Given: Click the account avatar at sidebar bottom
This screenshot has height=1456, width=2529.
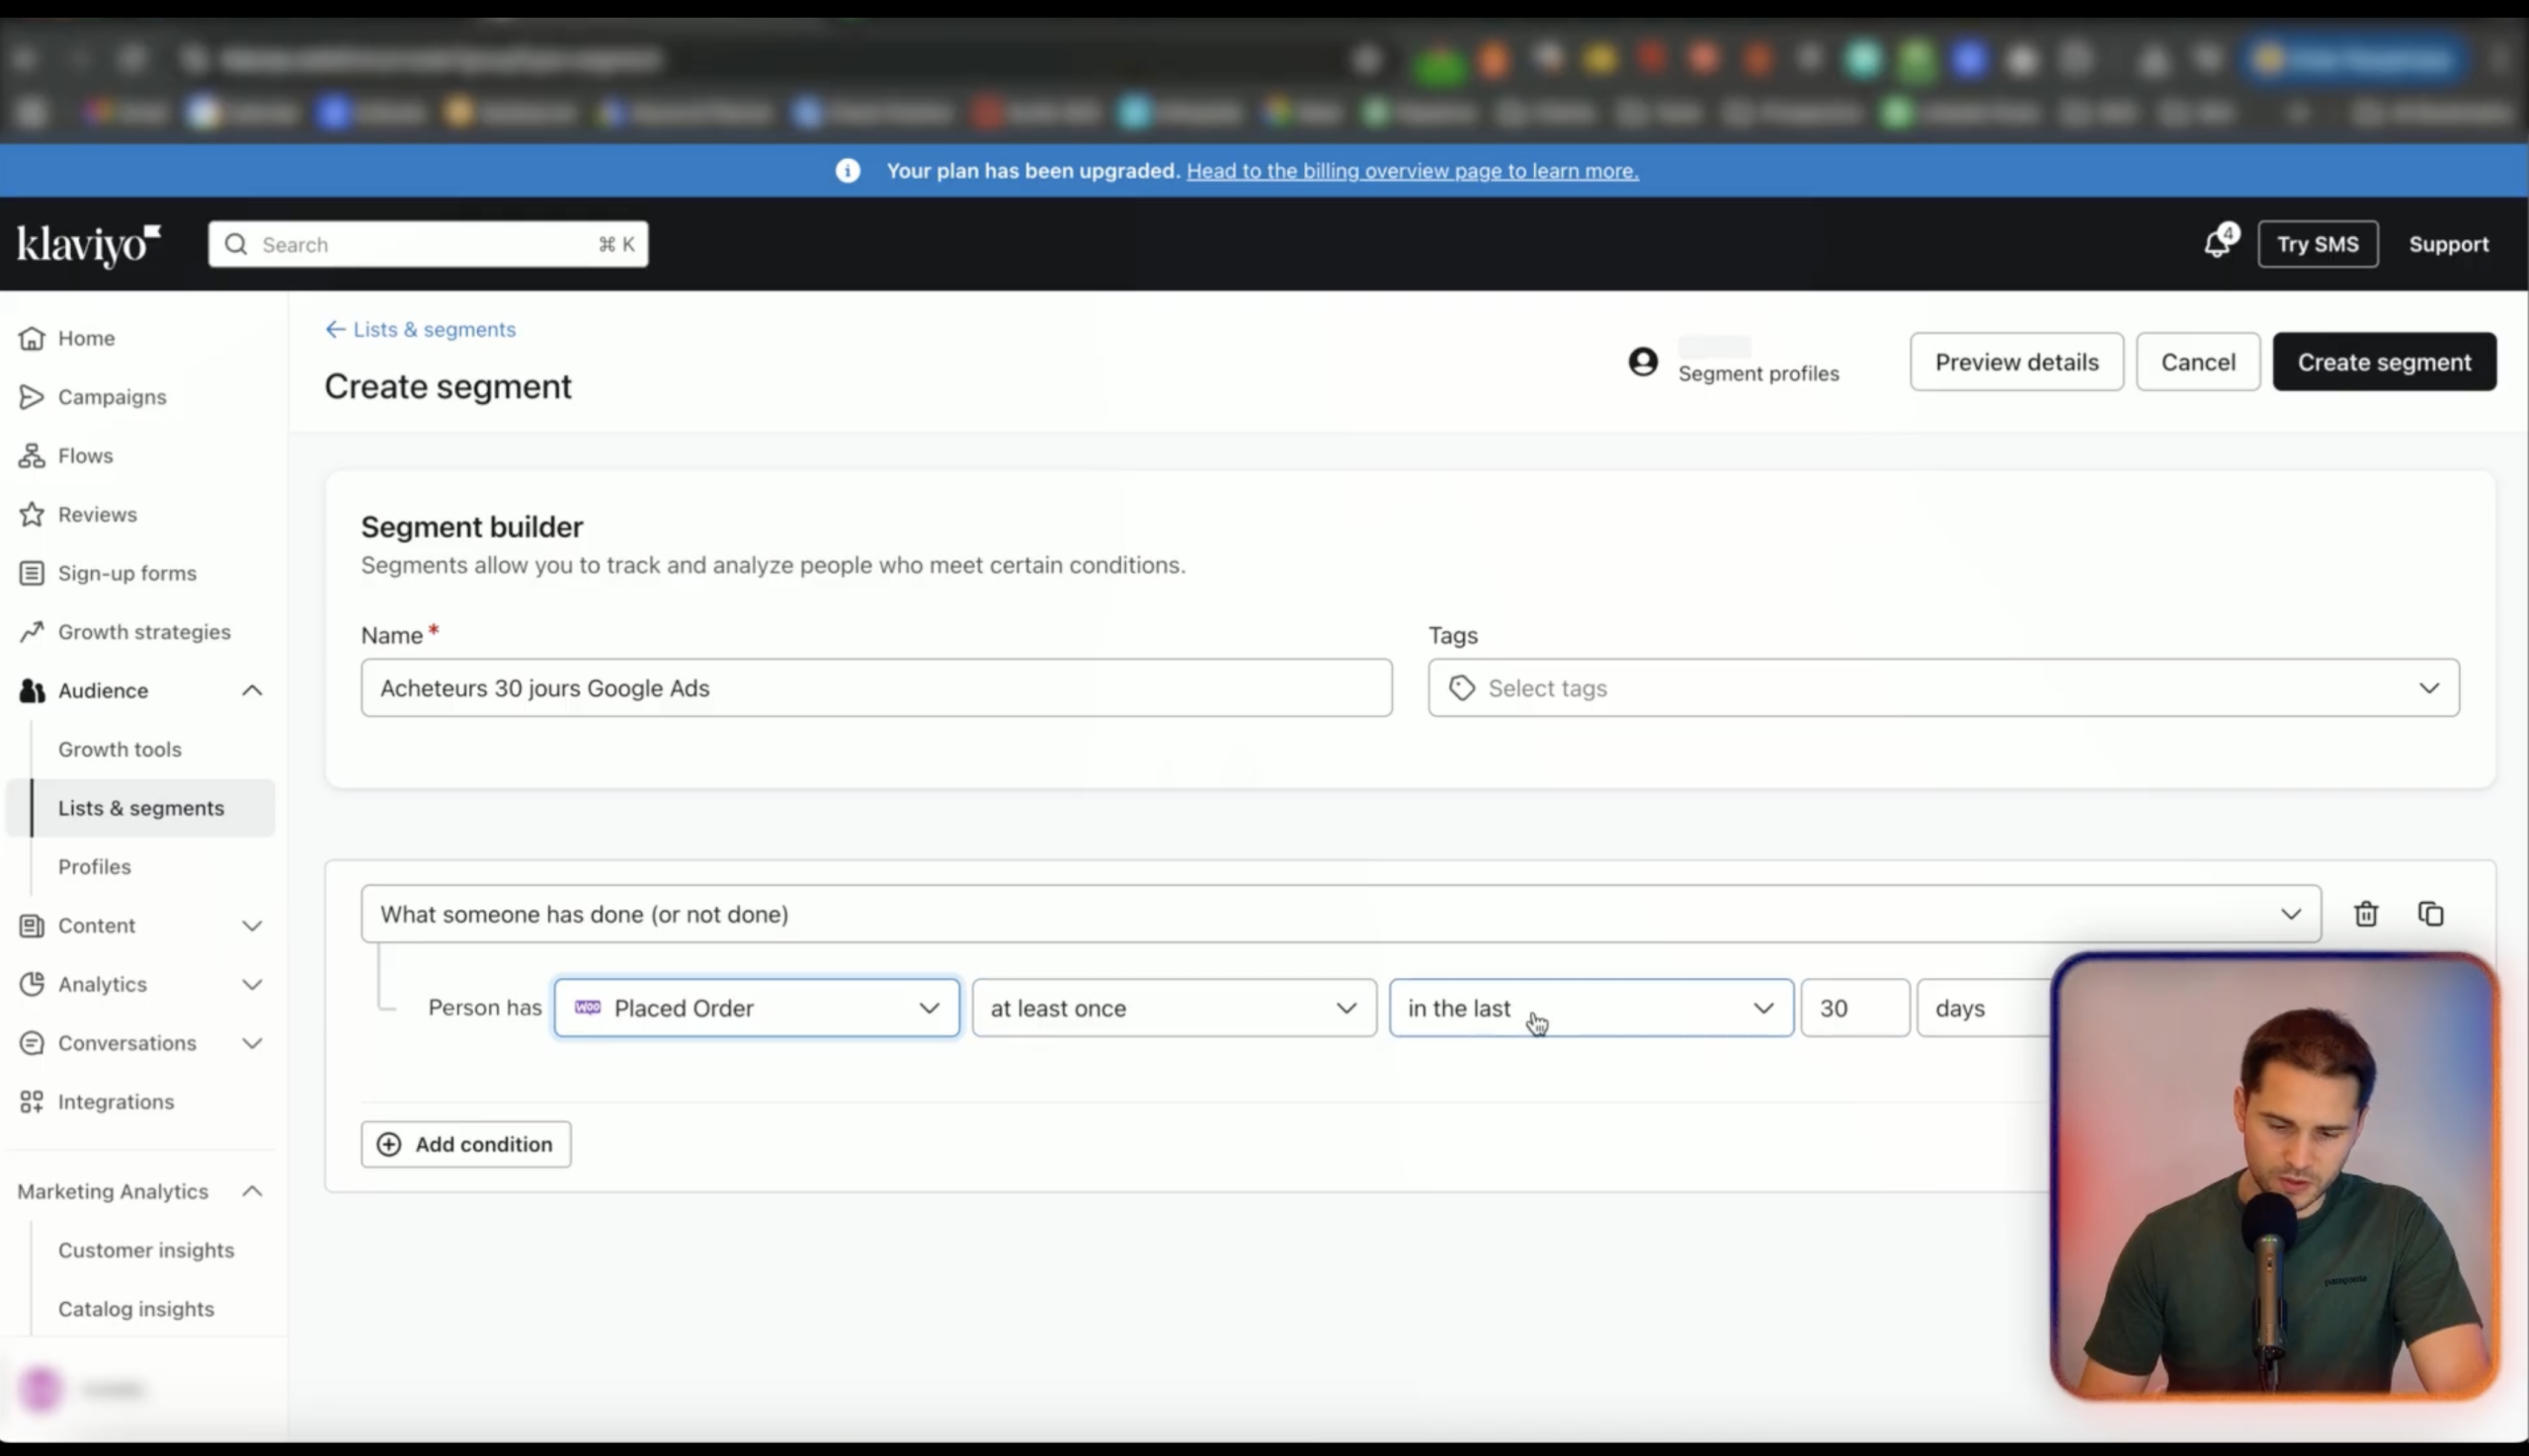Looking at the screenshot, I should (x=41, y=1389).
